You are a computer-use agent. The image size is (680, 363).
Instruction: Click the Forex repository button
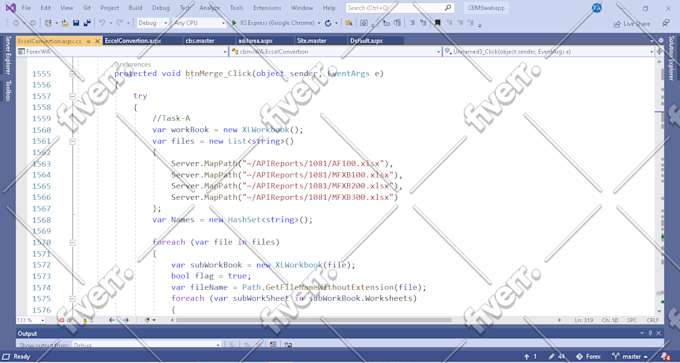588,356
